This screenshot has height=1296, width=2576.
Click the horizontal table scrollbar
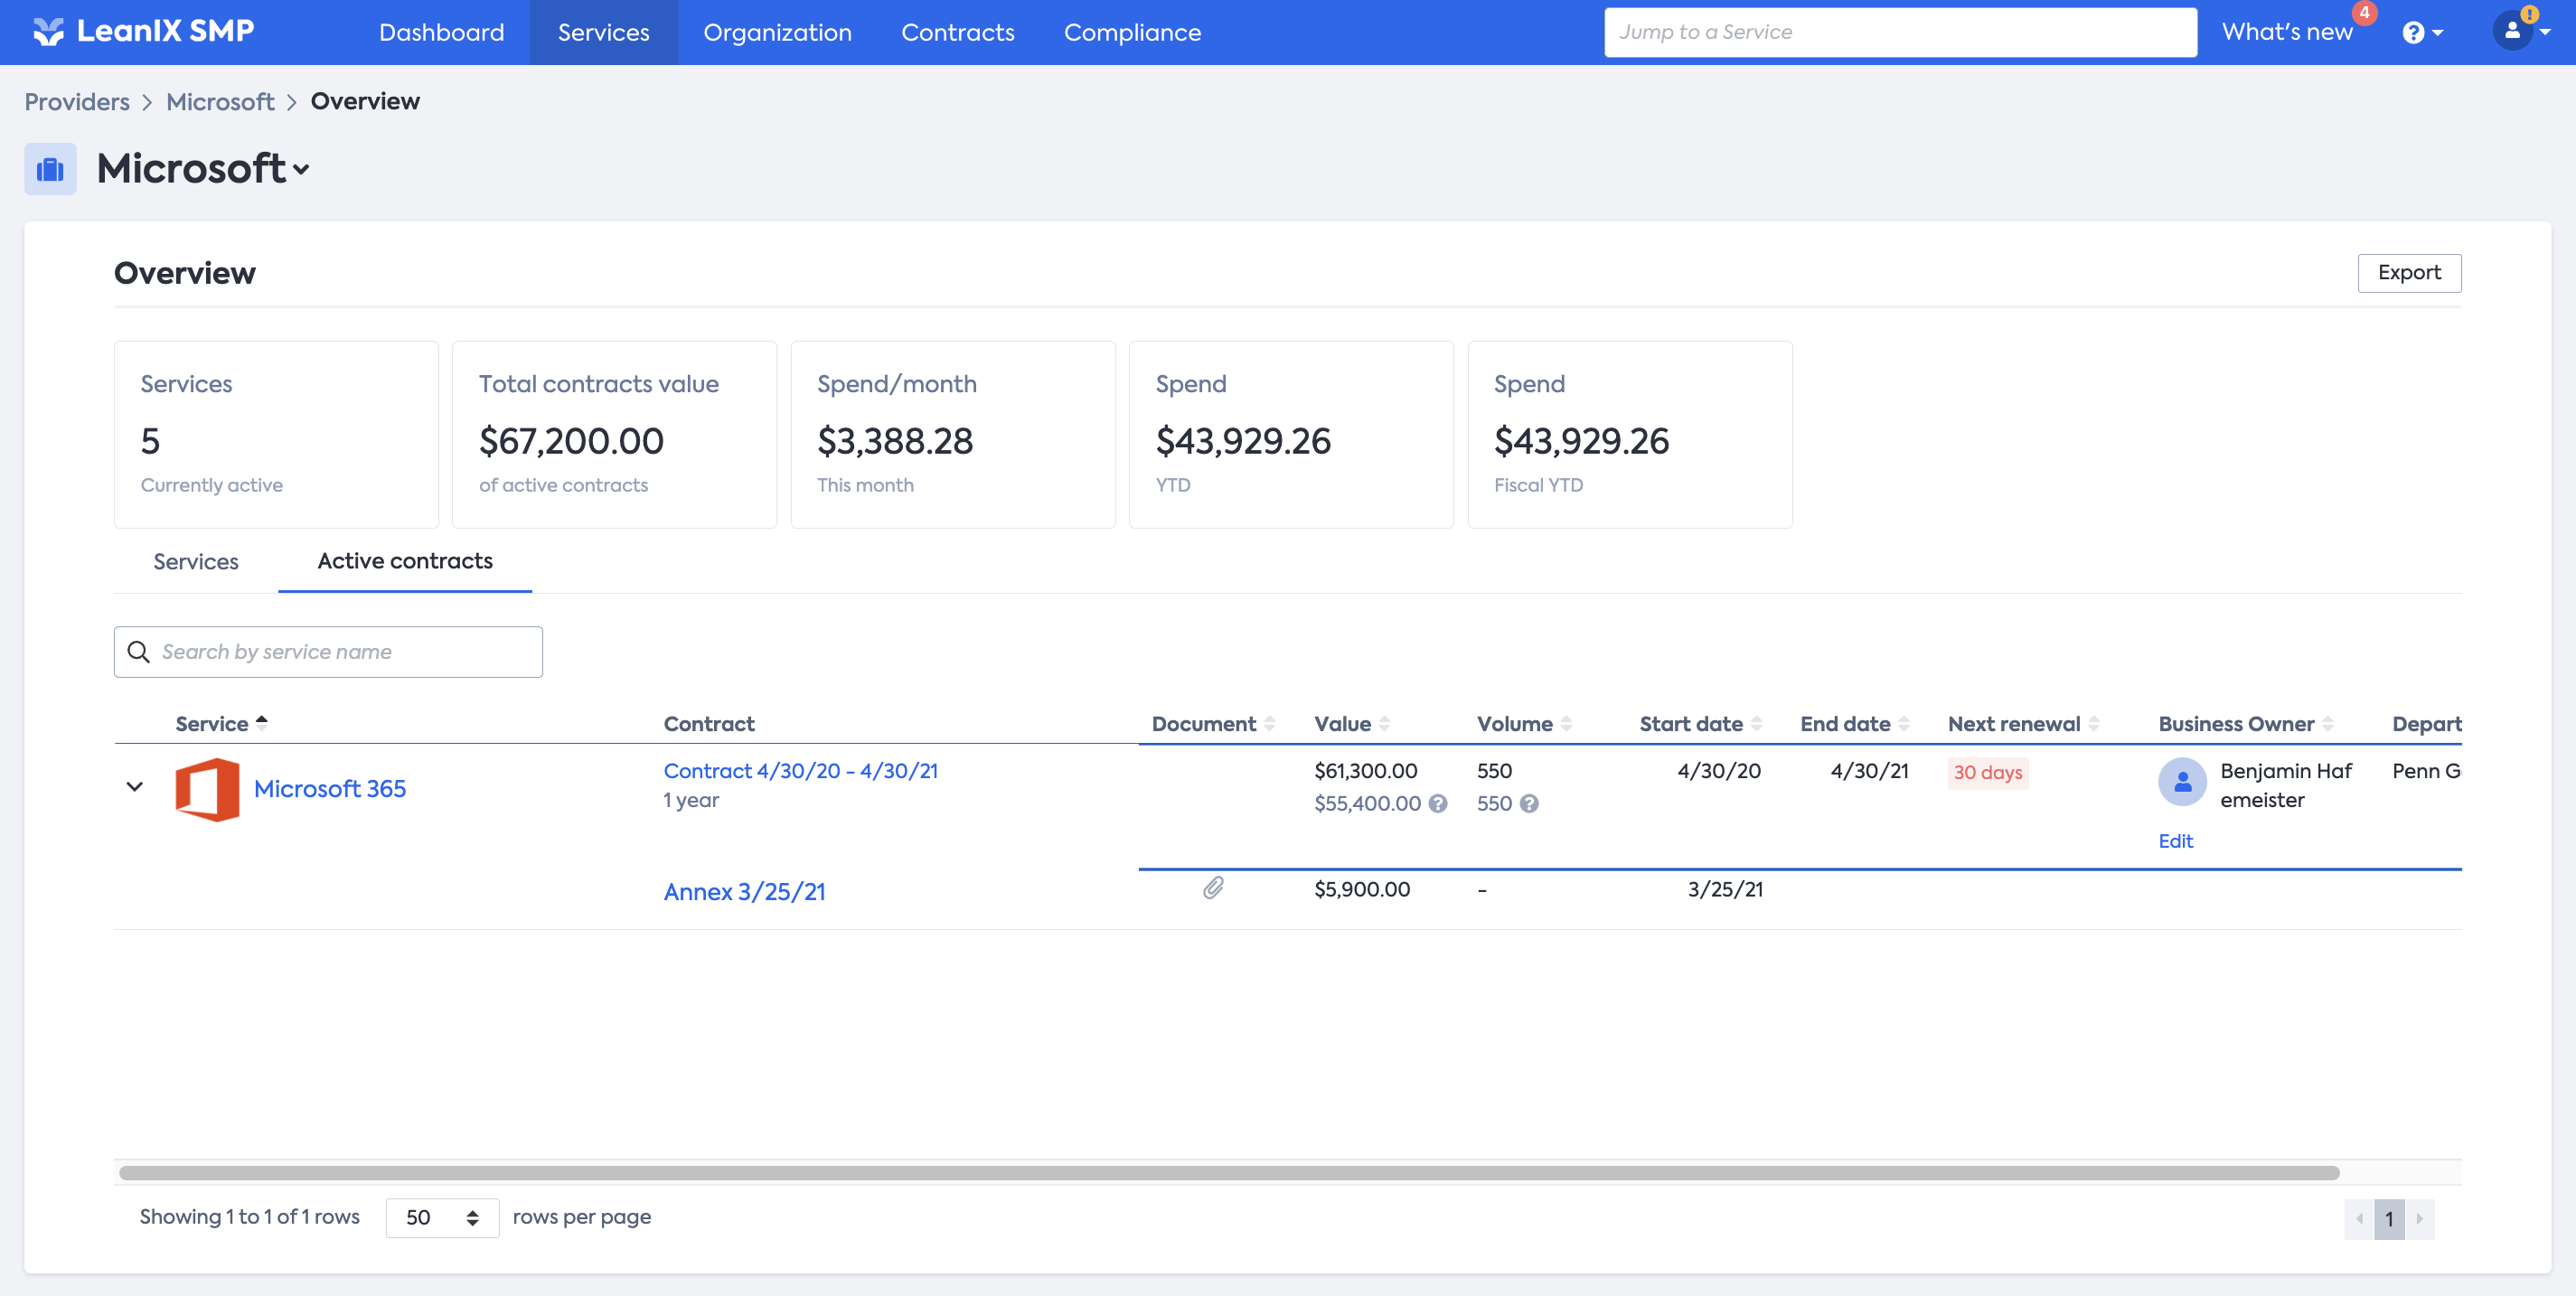[1228, 1172]
